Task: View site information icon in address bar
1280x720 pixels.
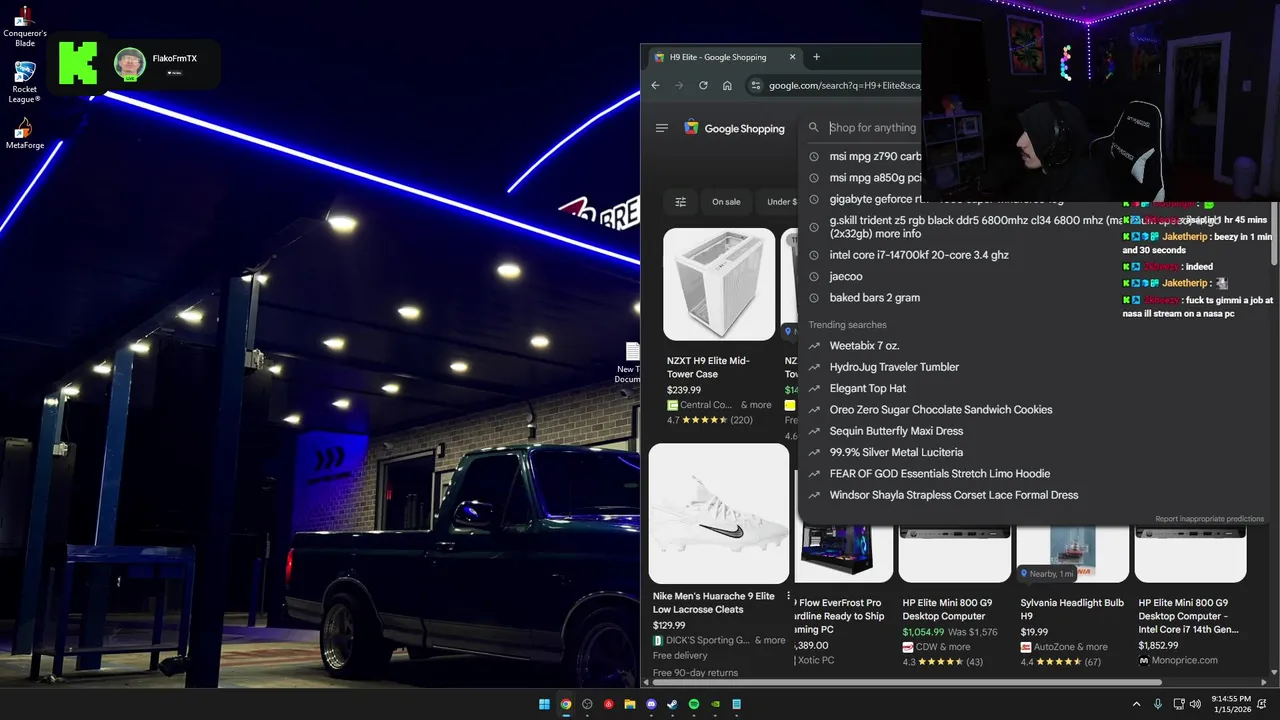Action: pos(755,85)
